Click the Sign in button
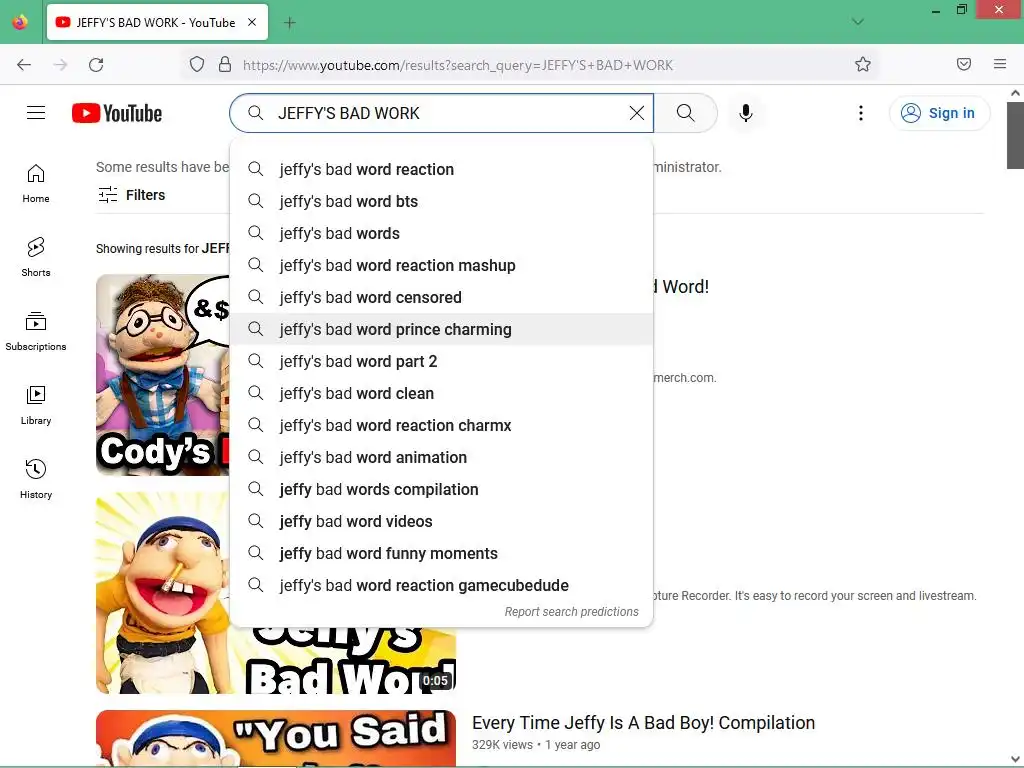This screenshot has width=1024, height=768. click(x=939, y=113)
